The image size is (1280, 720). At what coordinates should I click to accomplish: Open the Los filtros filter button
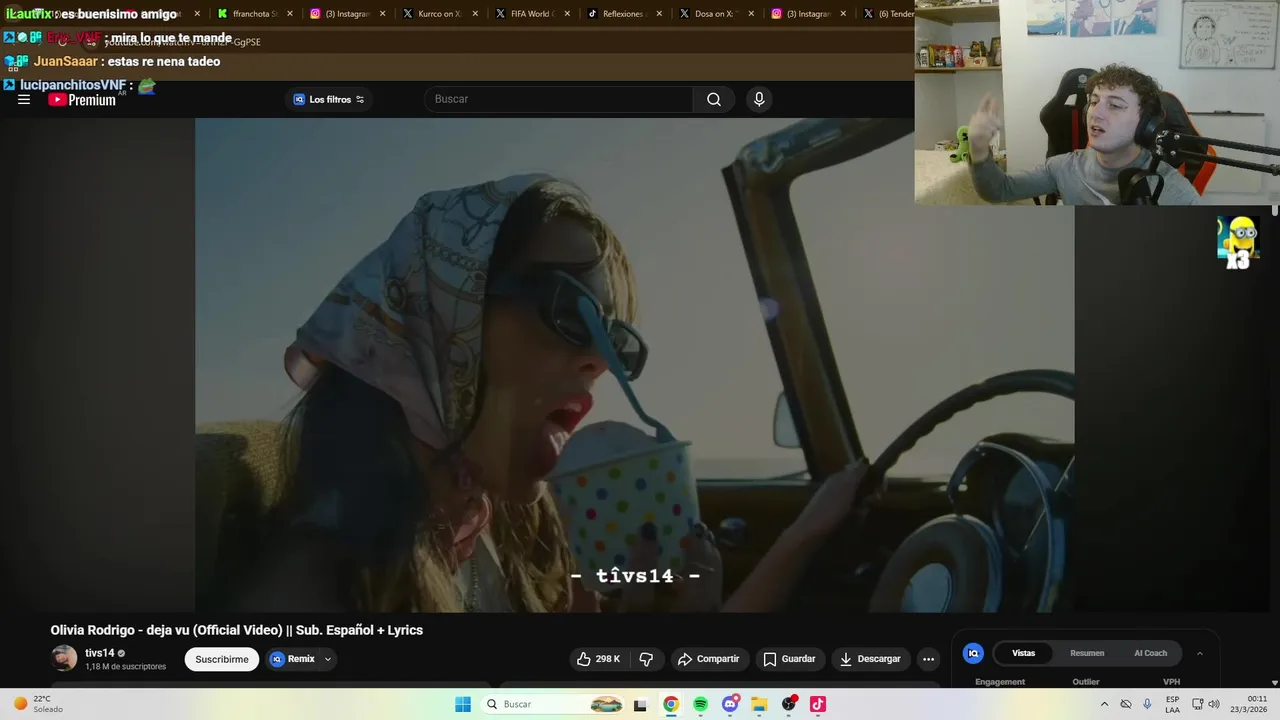pyautogui.click(x=329, y=99)
